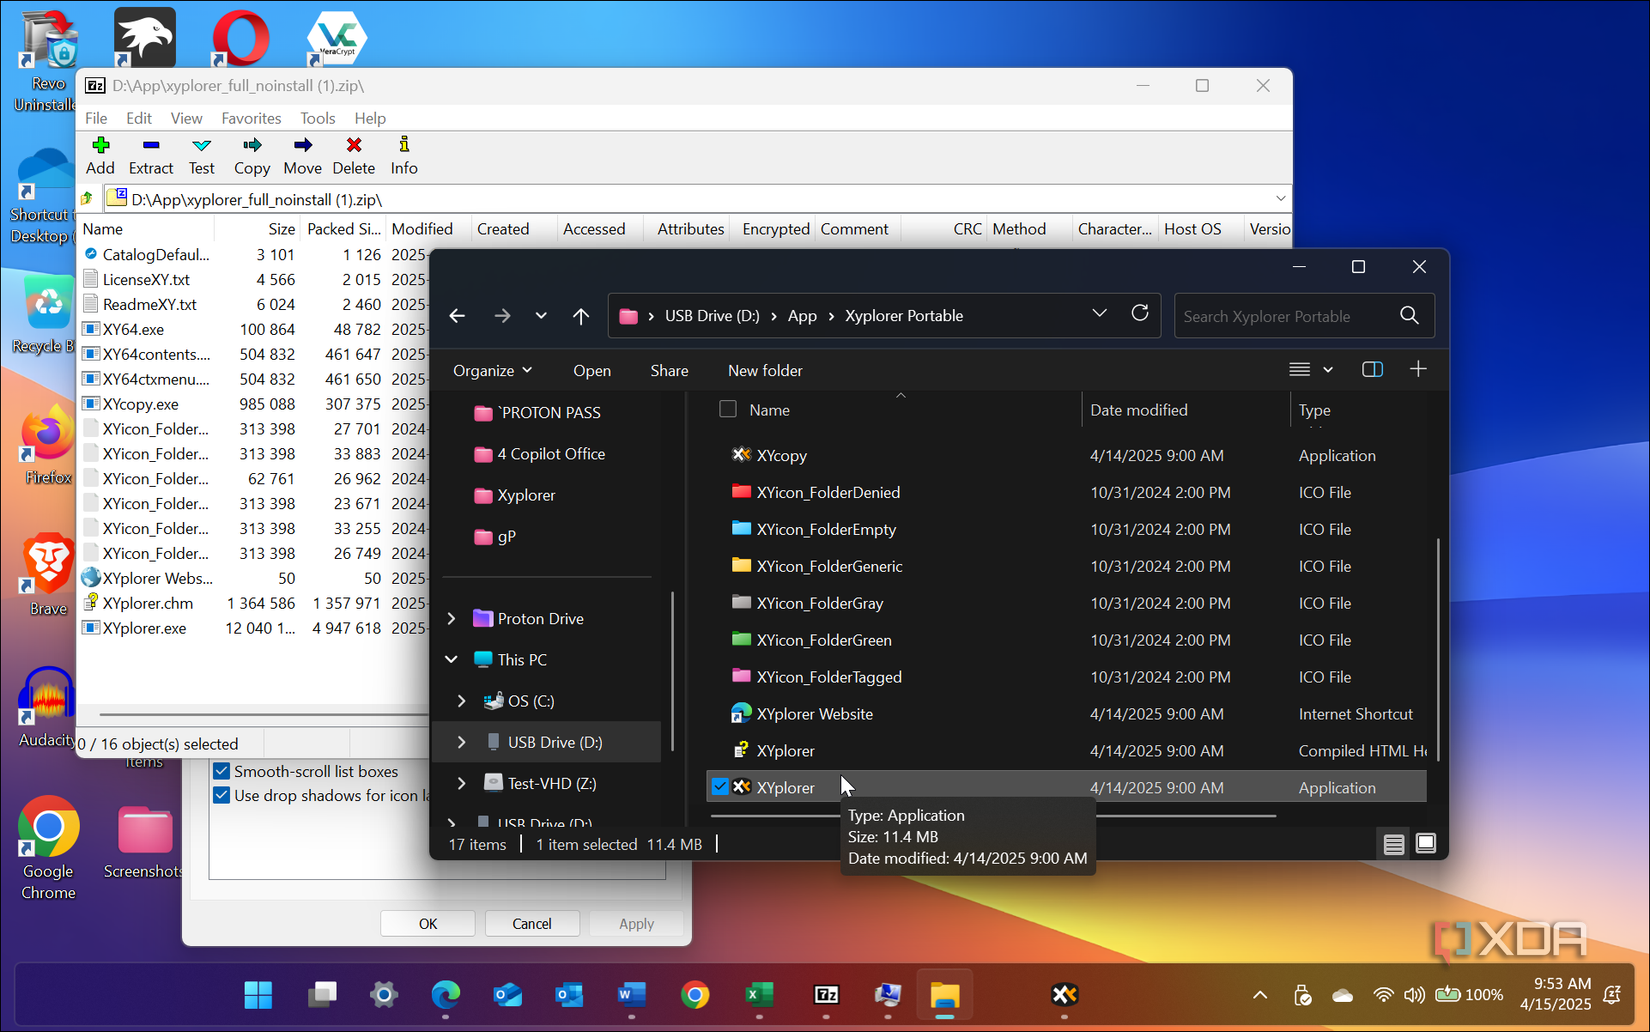Click the Search Xyplorer Portable box
This screenshot has width=1650, height=1032.
click(1290, 315)
